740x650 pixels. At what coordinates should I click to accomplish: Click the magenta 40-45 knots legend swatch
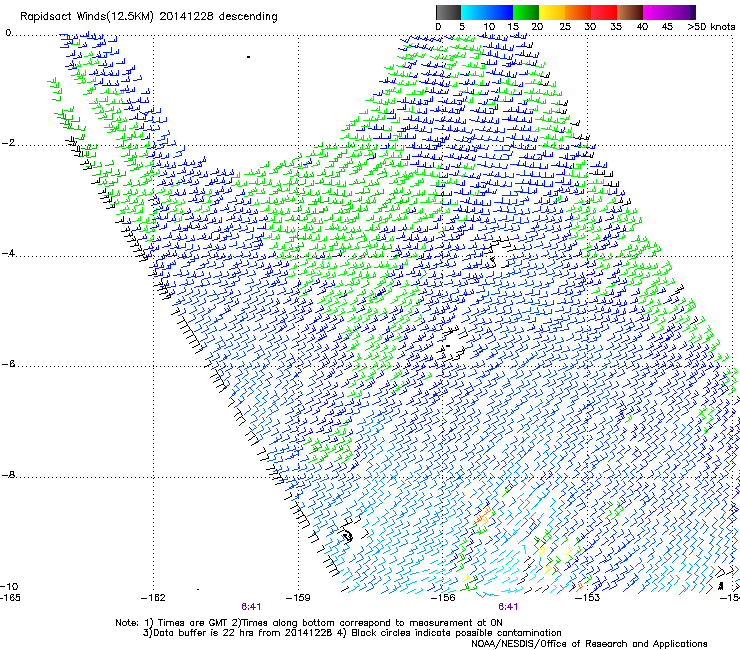[656, 12]
